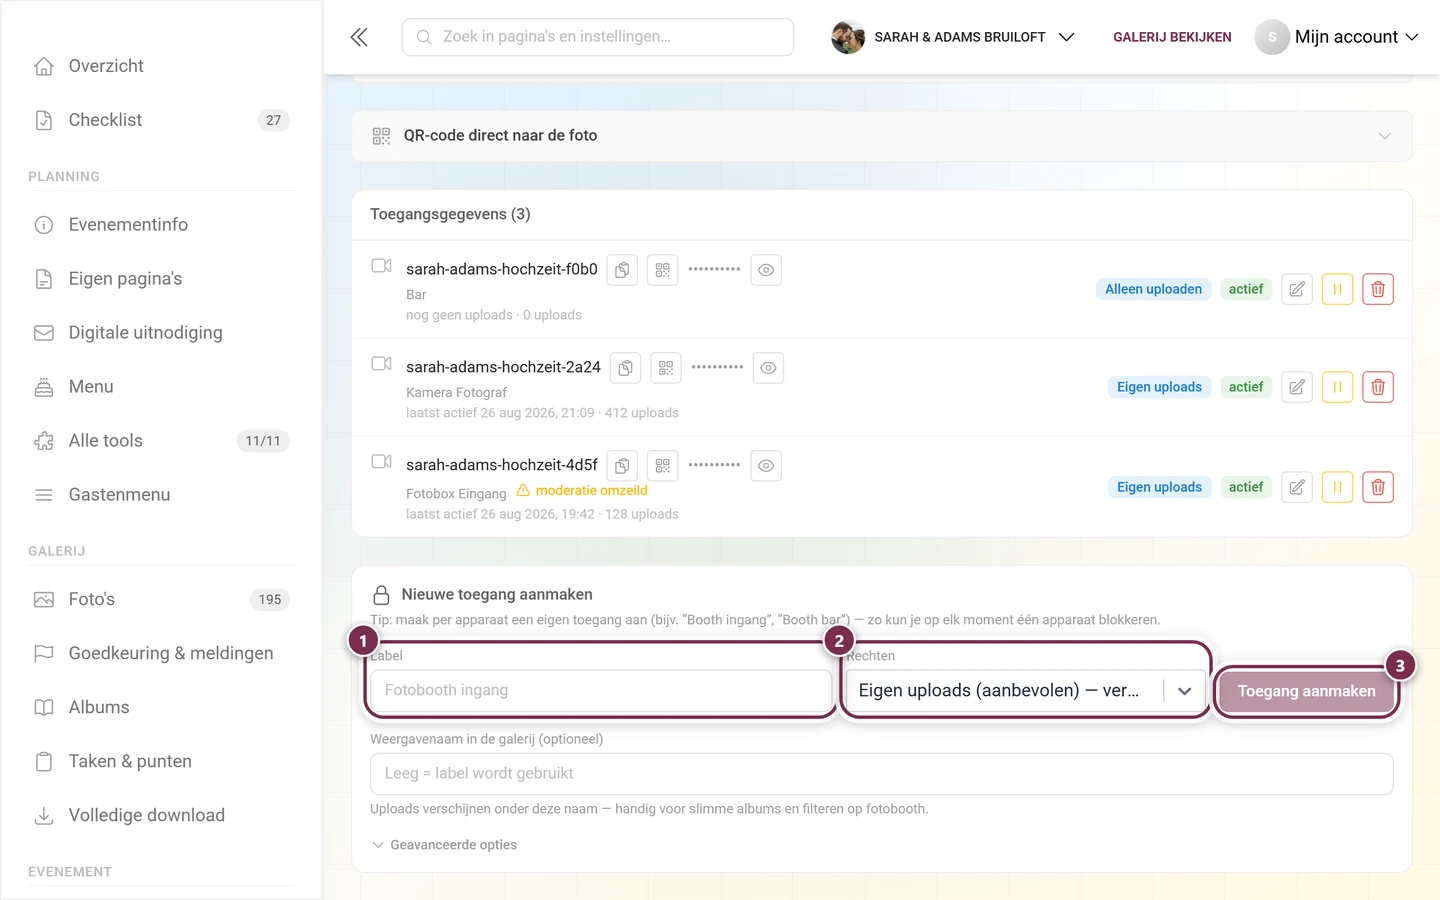Image resolution: width=1440 pixels, height=900 pixels.
Task: Copy the sarah-adams-hochzeit-f0b0 access name
Action: 622,270
